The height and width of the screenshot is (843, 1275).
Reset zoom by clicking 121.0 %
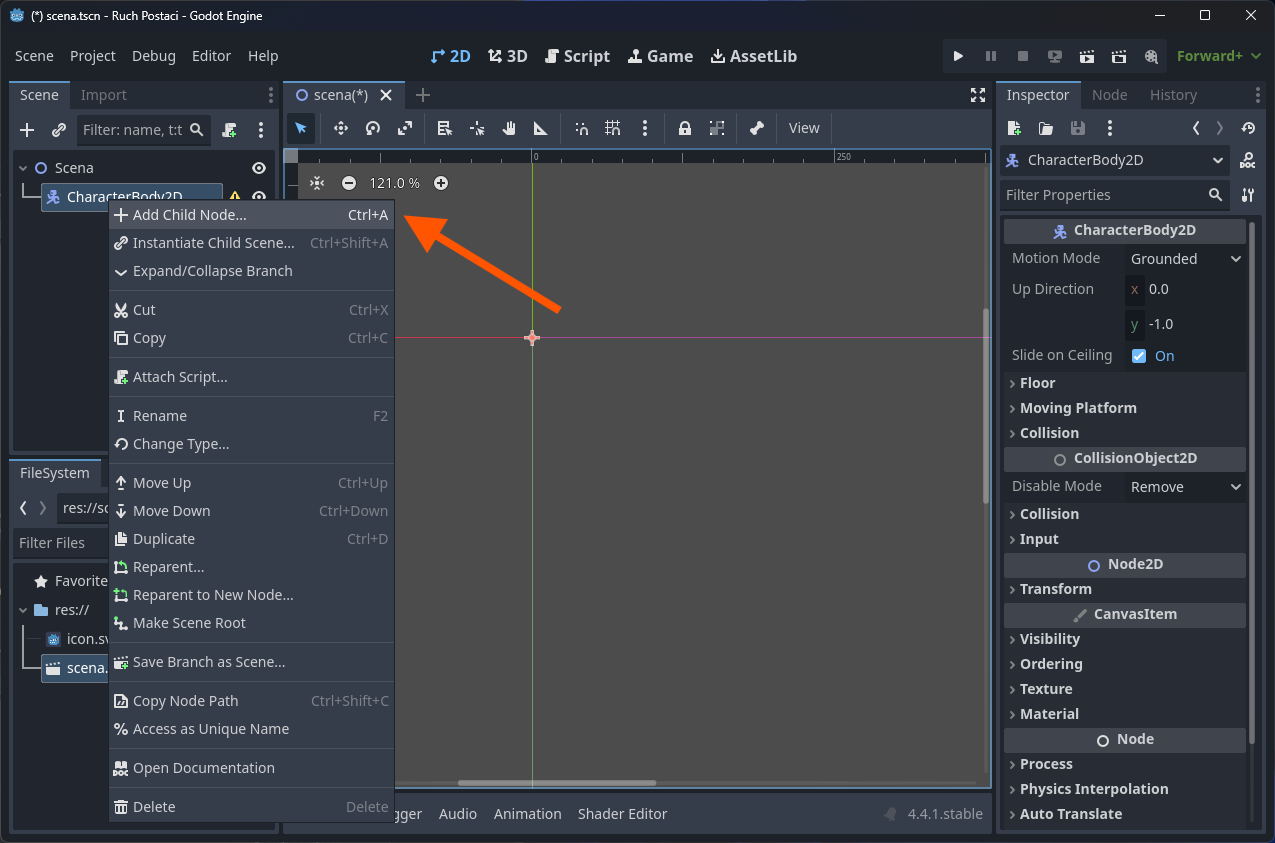pos(395,183)
